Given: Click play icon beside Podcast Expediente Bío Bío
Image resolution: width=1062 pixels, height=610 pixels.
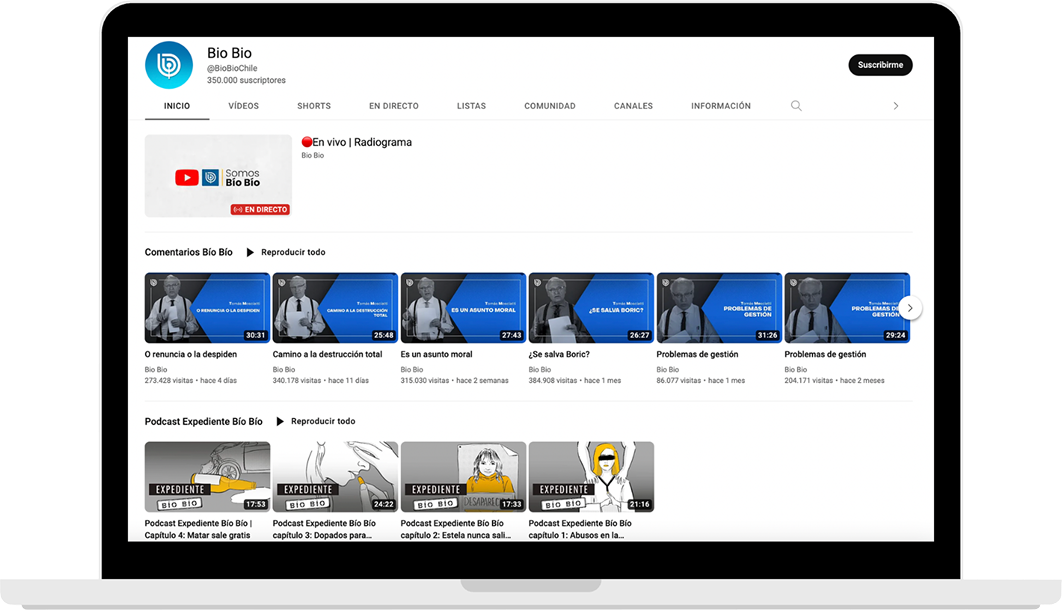Looking at the screenshot, I should [280, 422].
